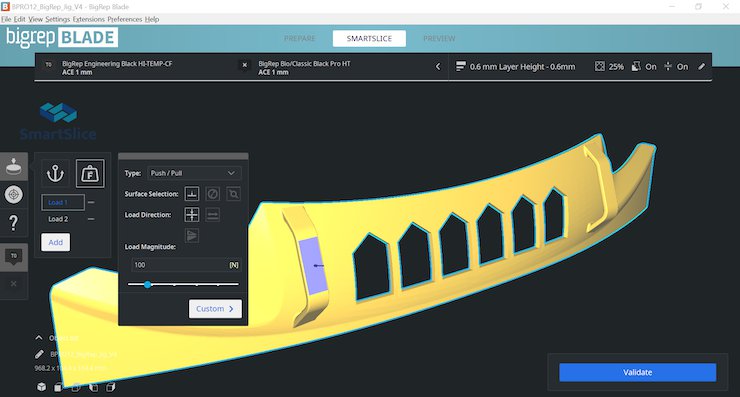Collapse the material bar with left chevron

pyautogui.click(x=438, y=67)
